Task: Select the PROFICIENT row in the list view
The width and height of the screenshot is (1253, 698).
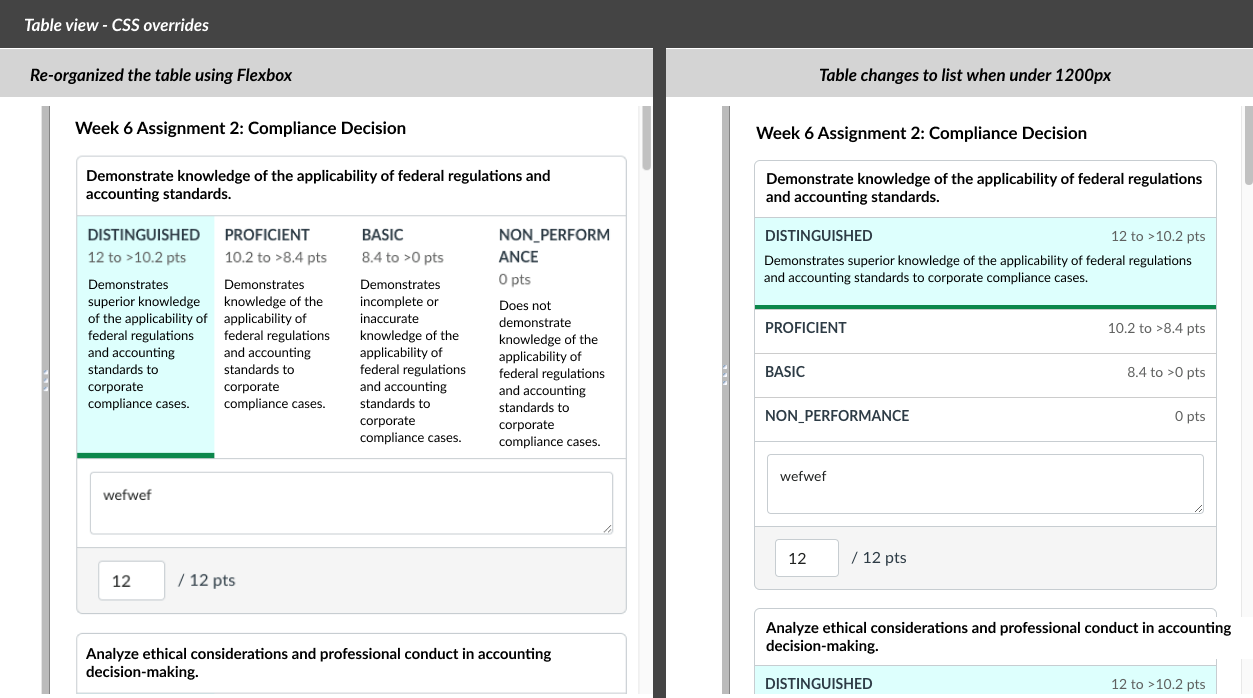Action: 985,328
